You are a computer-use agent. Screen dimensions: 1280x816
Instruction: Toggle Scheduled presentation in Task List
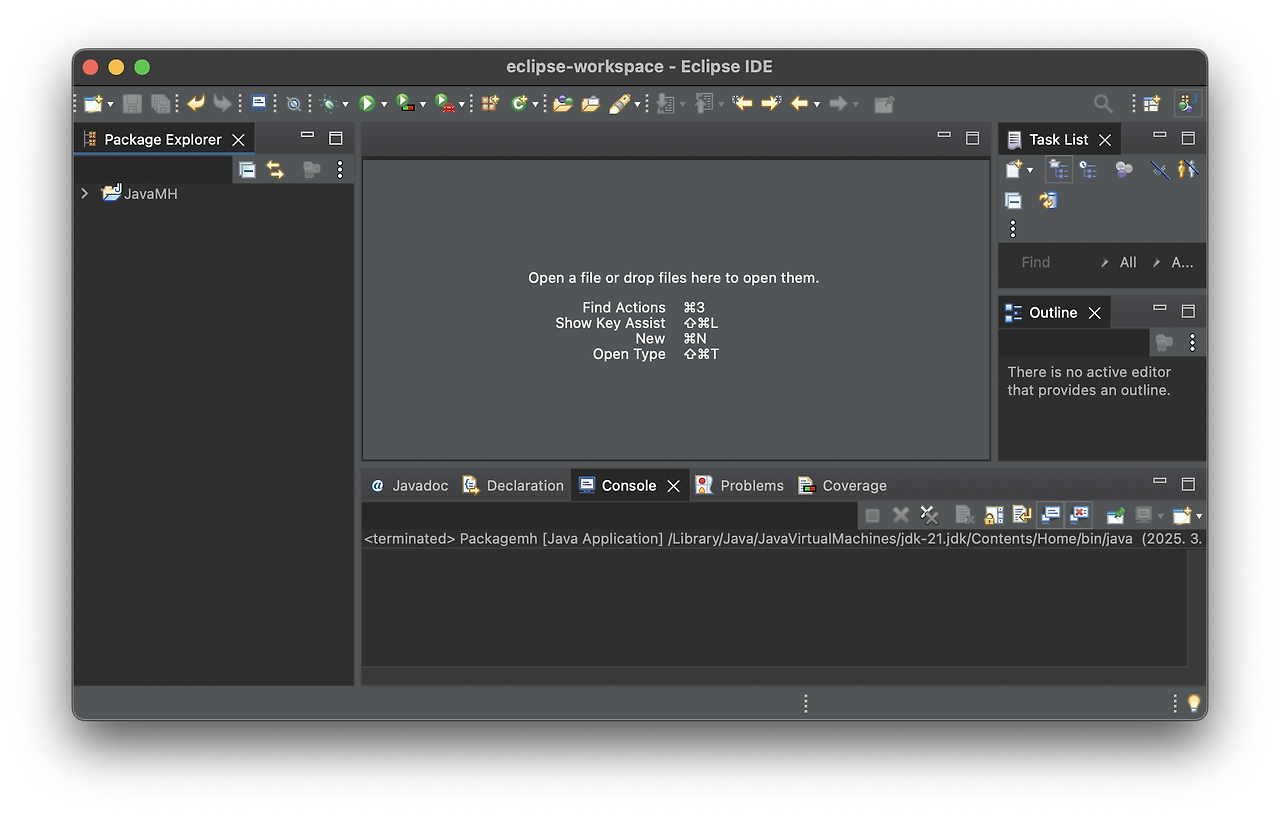pos(1088,170)
